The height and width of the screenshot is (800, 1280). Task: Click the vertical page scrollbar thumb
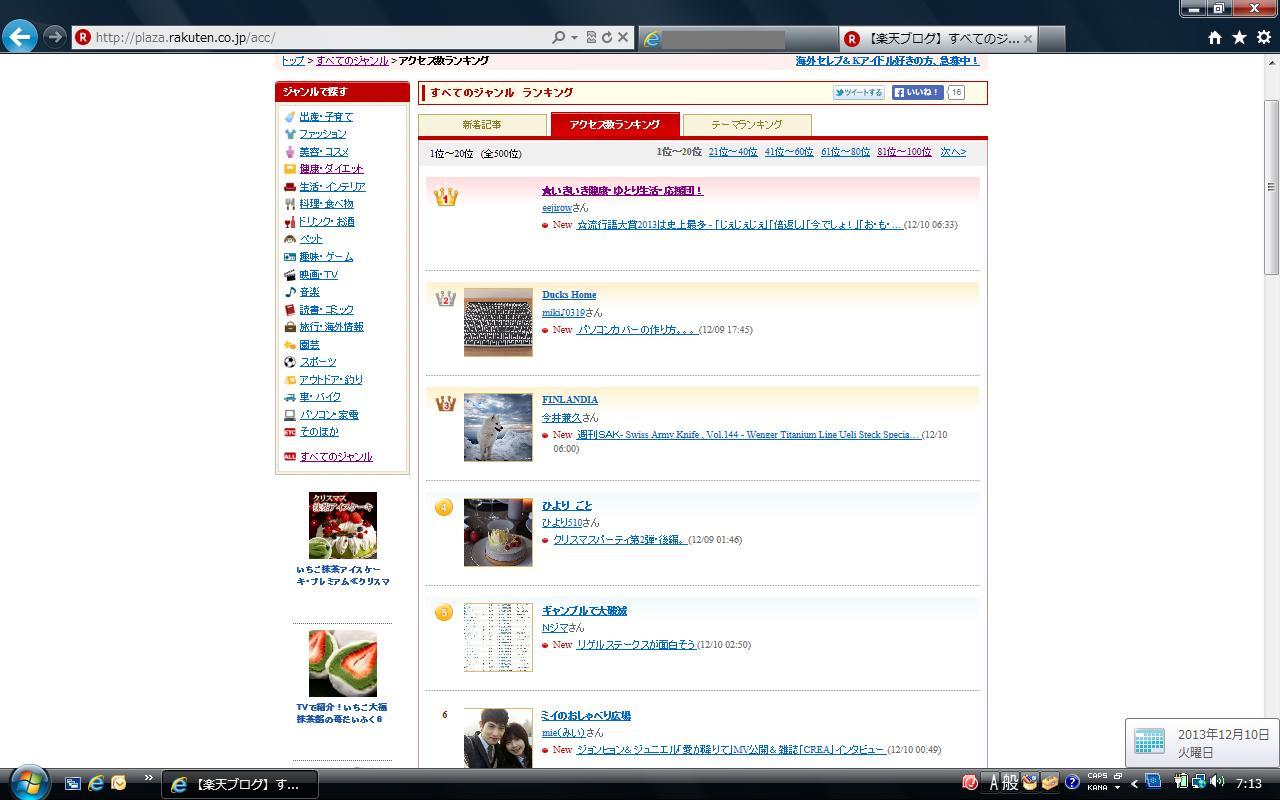pyautogui.click(x=1271, y=186)
